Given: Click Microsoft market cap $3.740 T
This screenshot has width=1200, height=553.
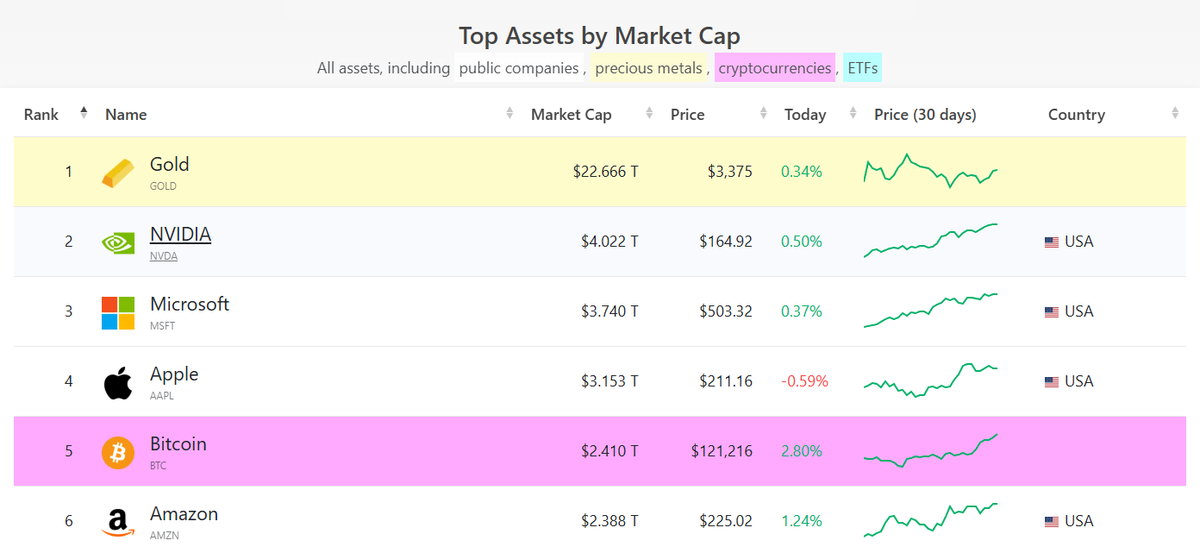Looking at the screenshot, I should point(609,312).
